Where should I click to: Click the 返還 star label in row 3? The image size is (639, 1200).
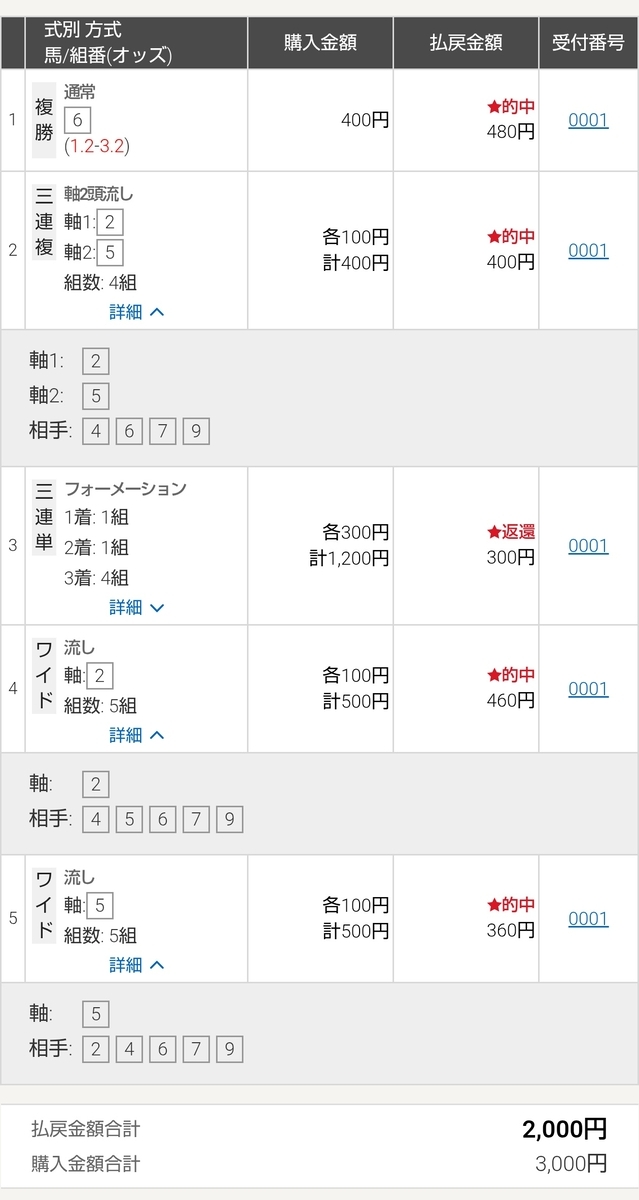(511, 532)
